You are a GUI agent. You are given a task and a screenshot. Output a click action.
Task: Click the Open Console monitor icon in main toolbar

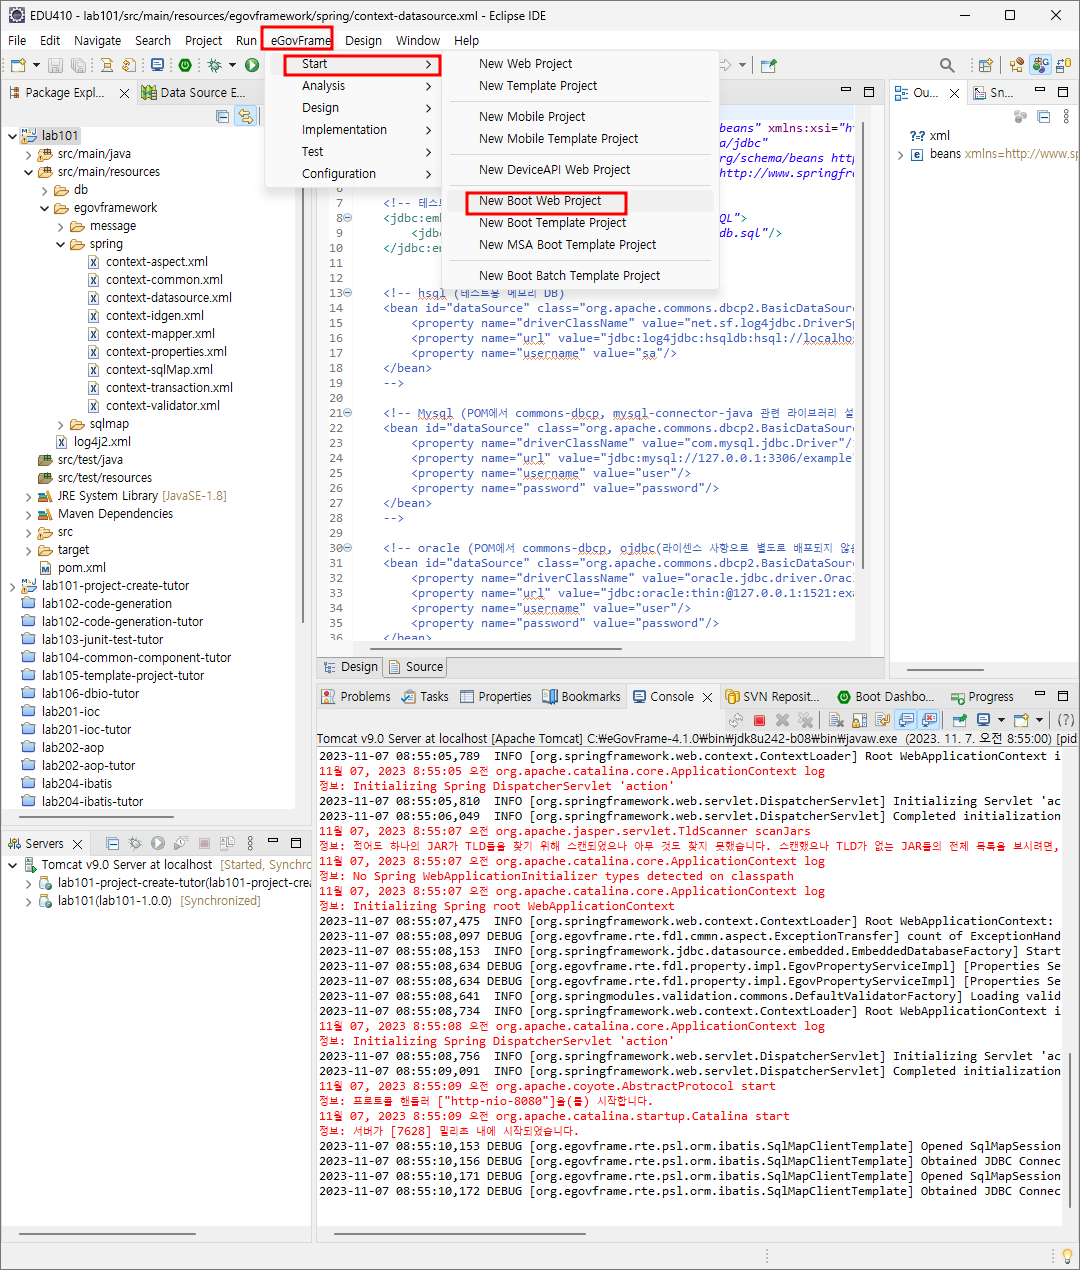pyautogui.click(x=157, y=65)
